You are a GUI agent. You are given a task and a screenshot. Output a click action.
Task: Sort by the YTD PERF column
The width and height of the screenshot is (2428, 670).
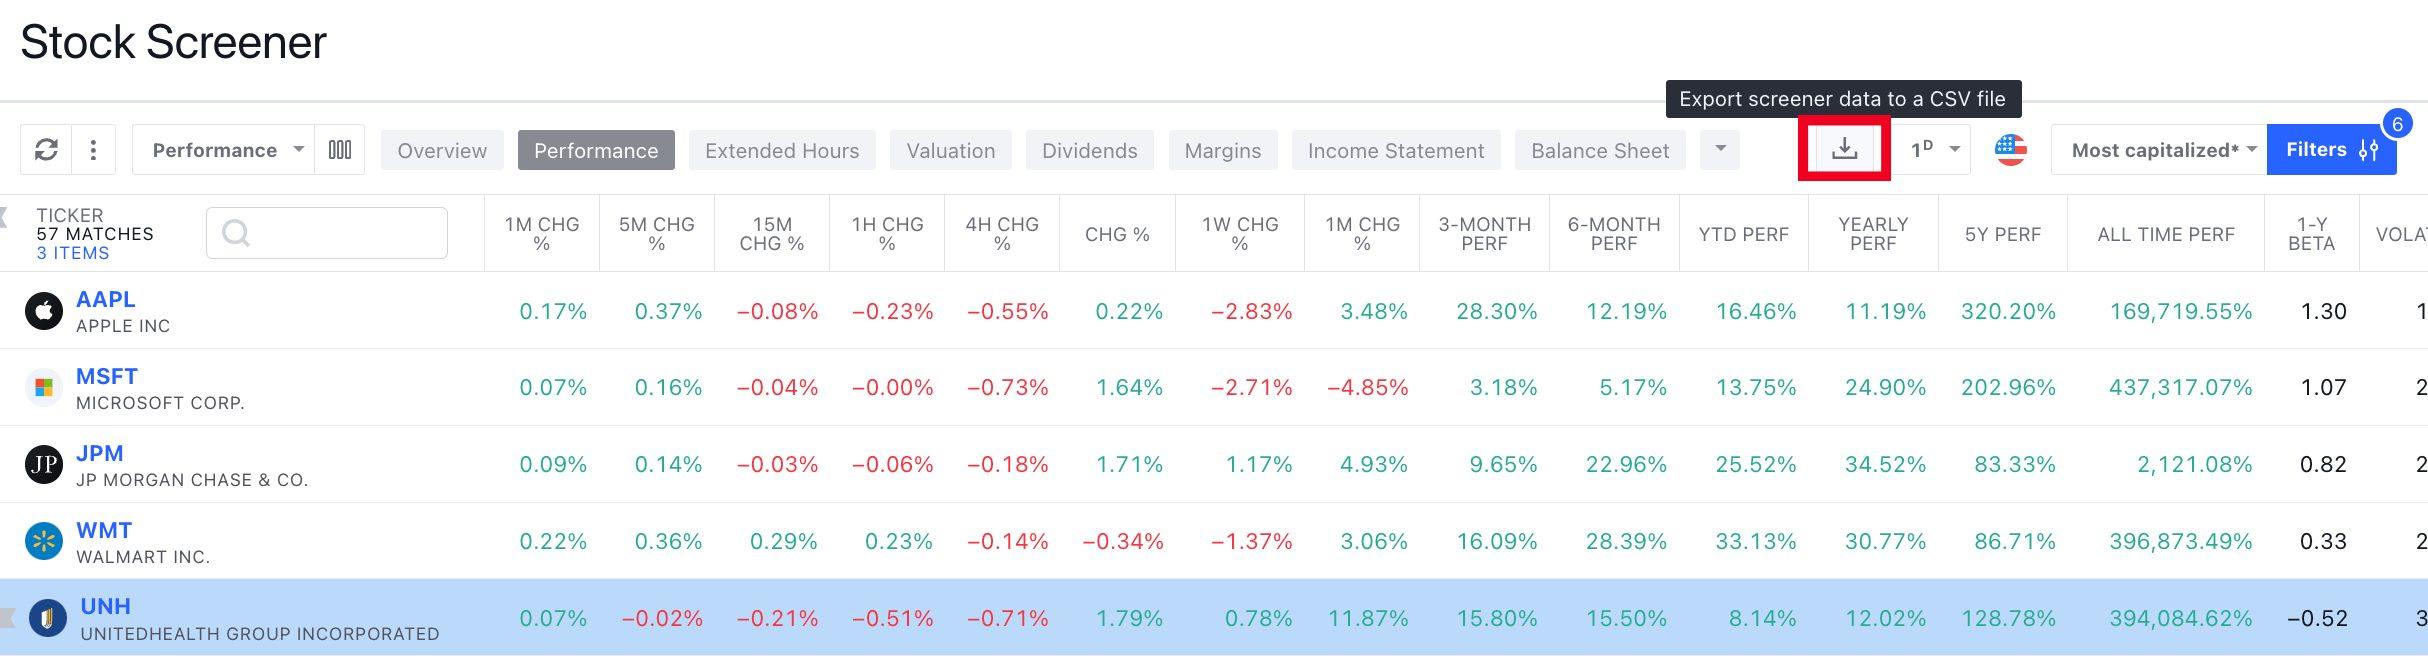(x=1743, y=234)
